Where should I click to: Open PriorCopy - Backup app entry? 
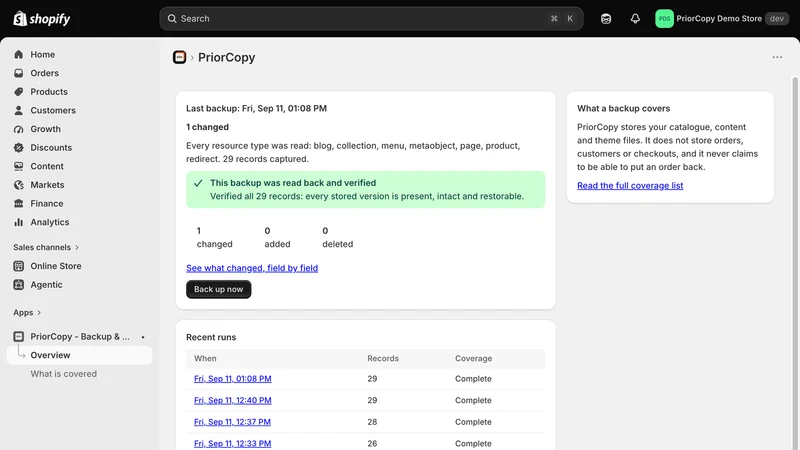coord(80,337)
